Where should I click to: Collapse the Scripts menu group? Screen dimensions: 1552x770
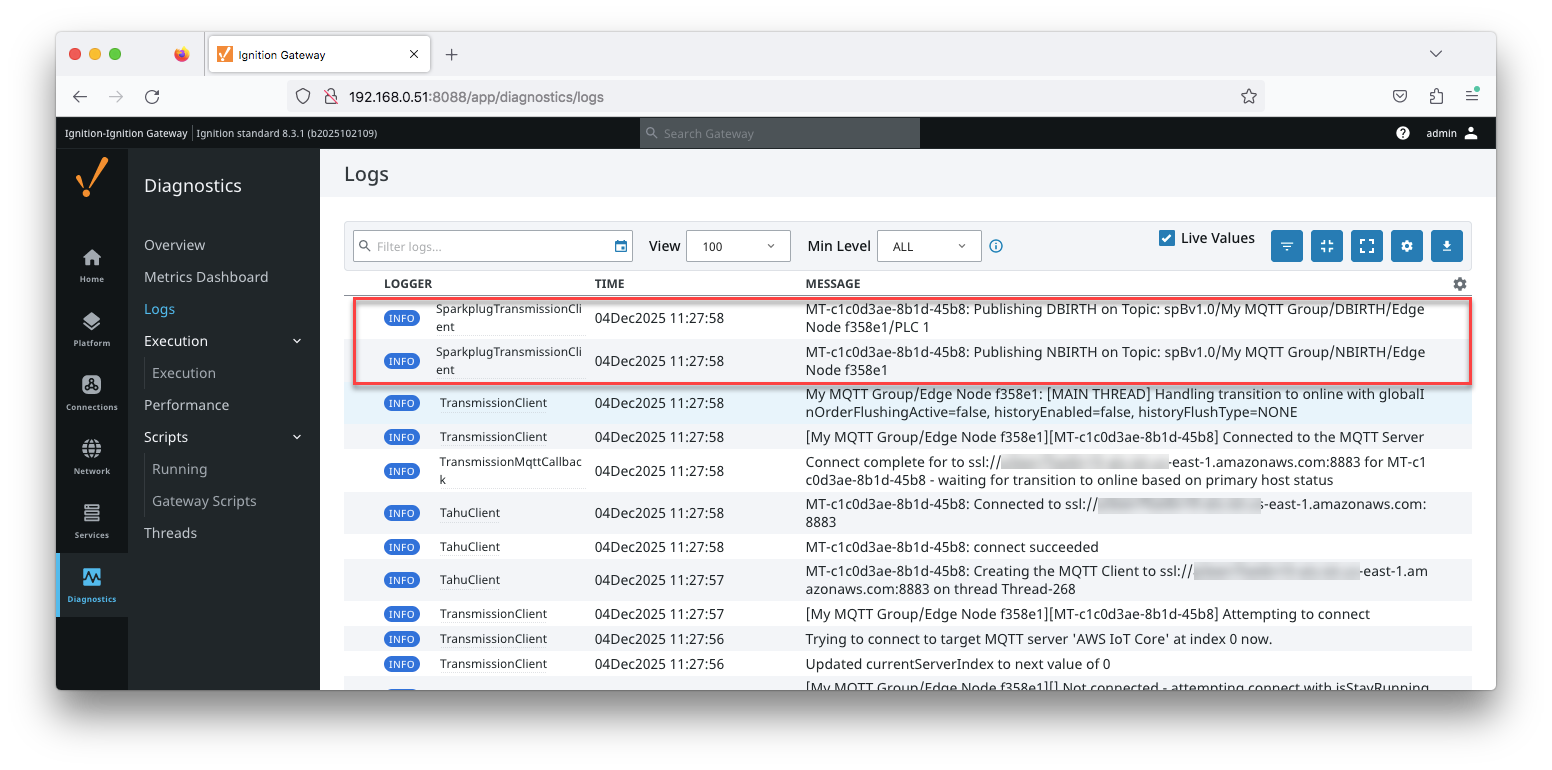pyautogui.click(x=296, y=437)
